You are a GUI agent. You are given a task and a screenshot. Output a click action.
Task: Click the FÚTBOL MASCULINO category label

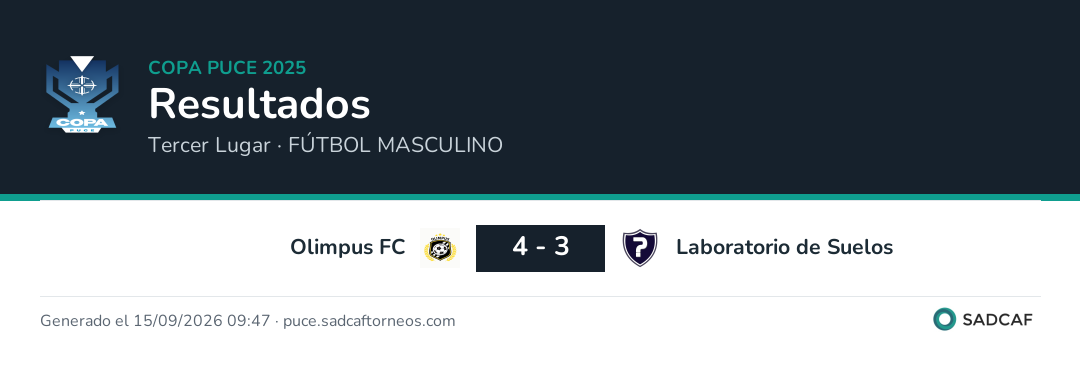[x=395, y=145]
